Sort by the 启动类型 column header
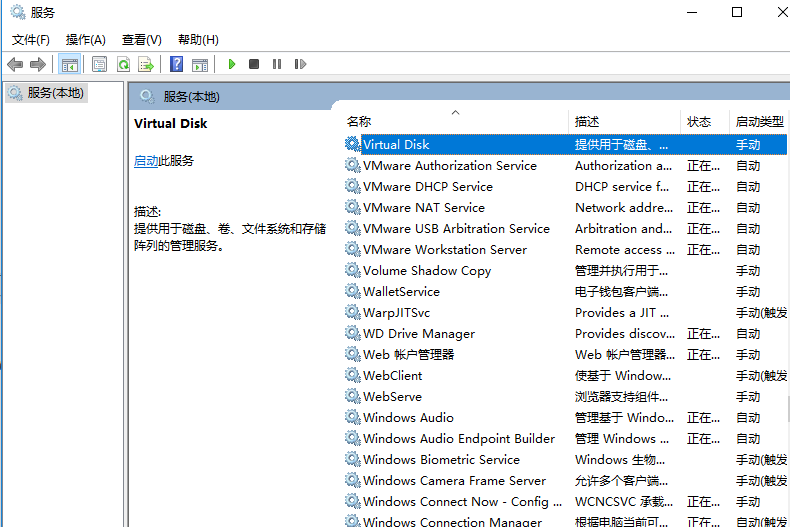The image size is (790, 527). [759, 121]
